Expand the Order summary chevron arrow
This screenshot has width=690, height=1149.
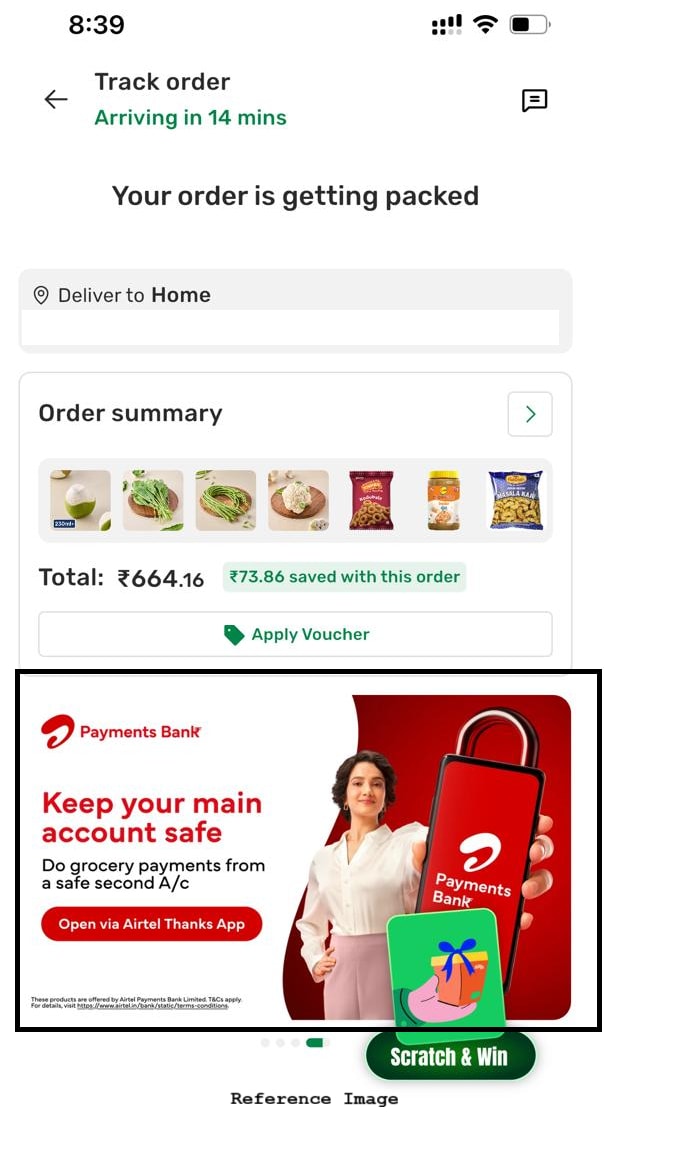tap(530, 414)
